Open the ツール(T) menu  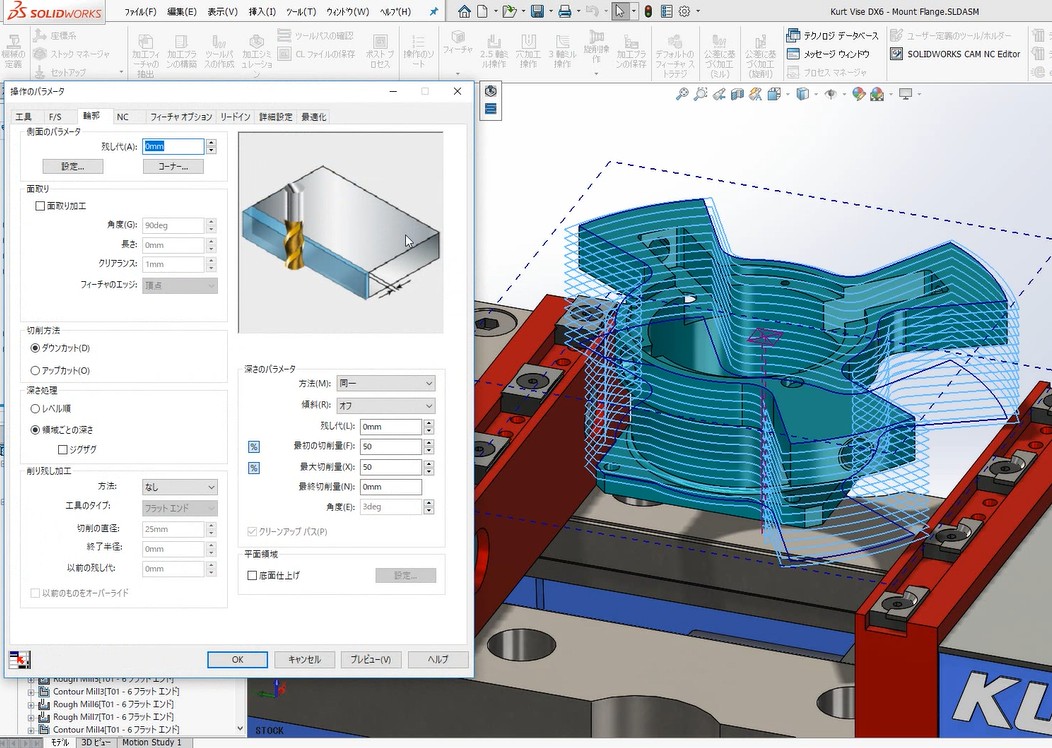(x=300, y=12)
